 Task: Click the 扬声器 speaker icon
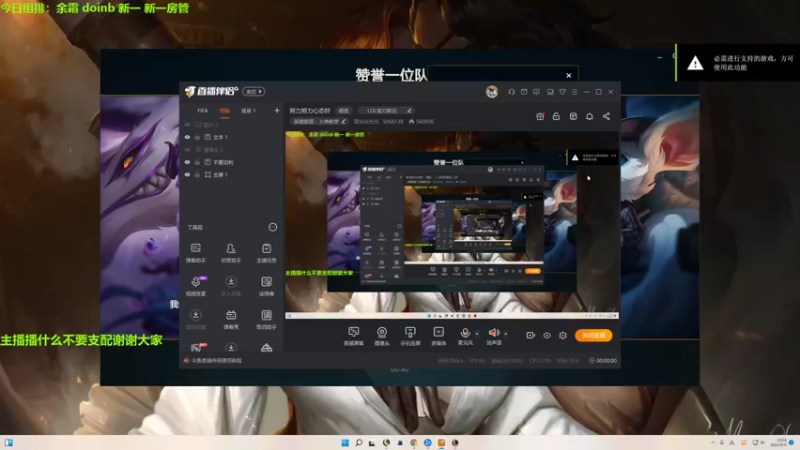click(493, 333)
